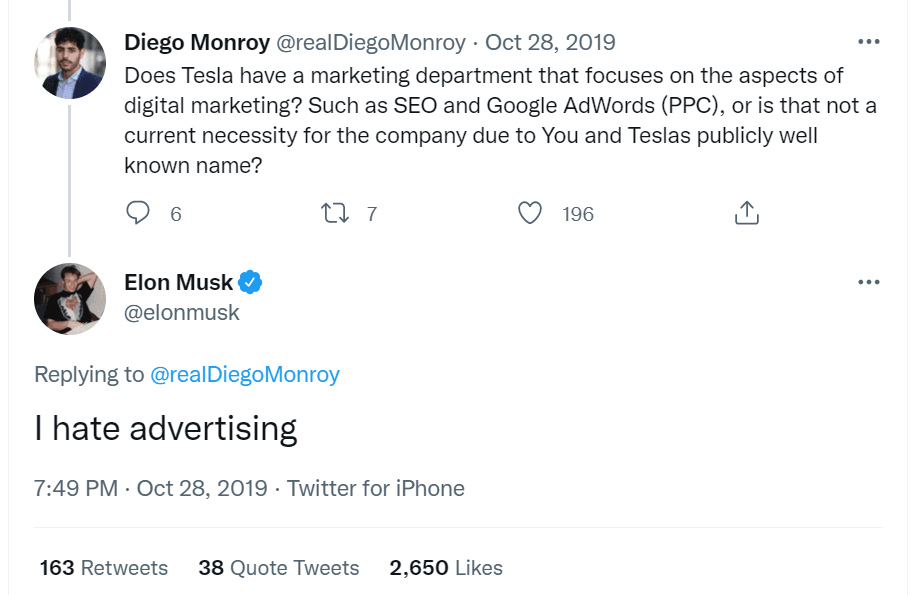View the 163 Retweets list
Image resolution: width=920 pixels, height=595 pixels.
[104, 568]
